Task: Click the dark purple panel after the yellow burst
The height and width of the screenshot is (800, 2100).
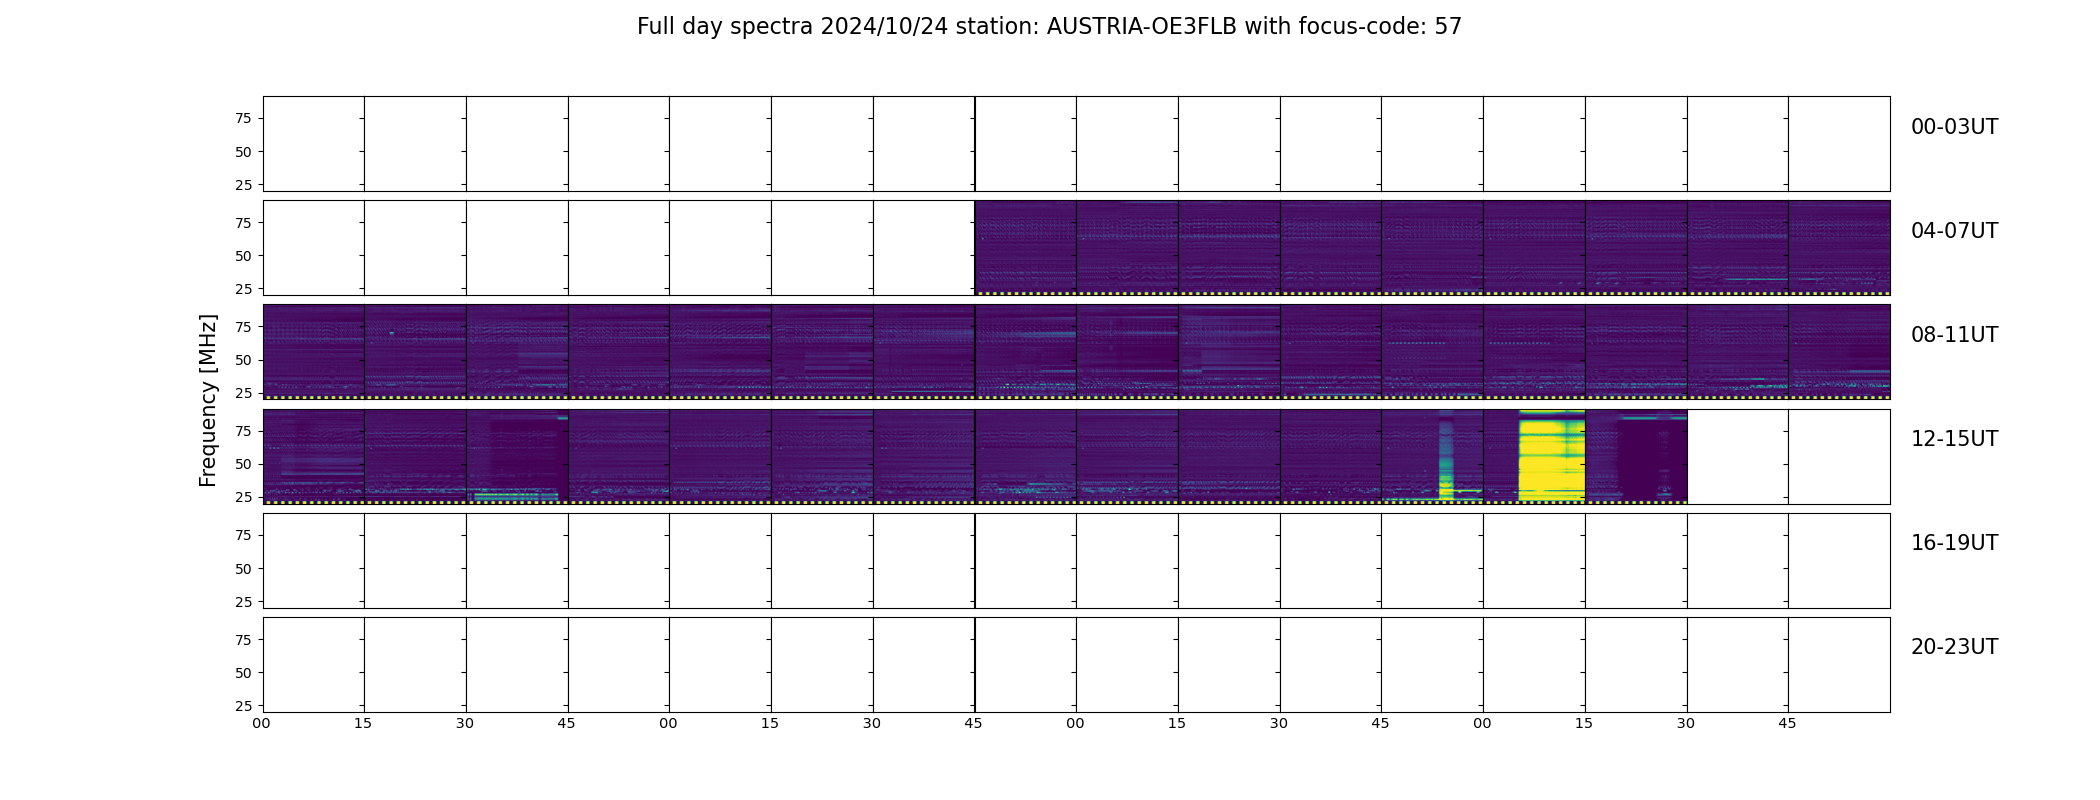Action: pyautogui.click(x=1636, y=456)
